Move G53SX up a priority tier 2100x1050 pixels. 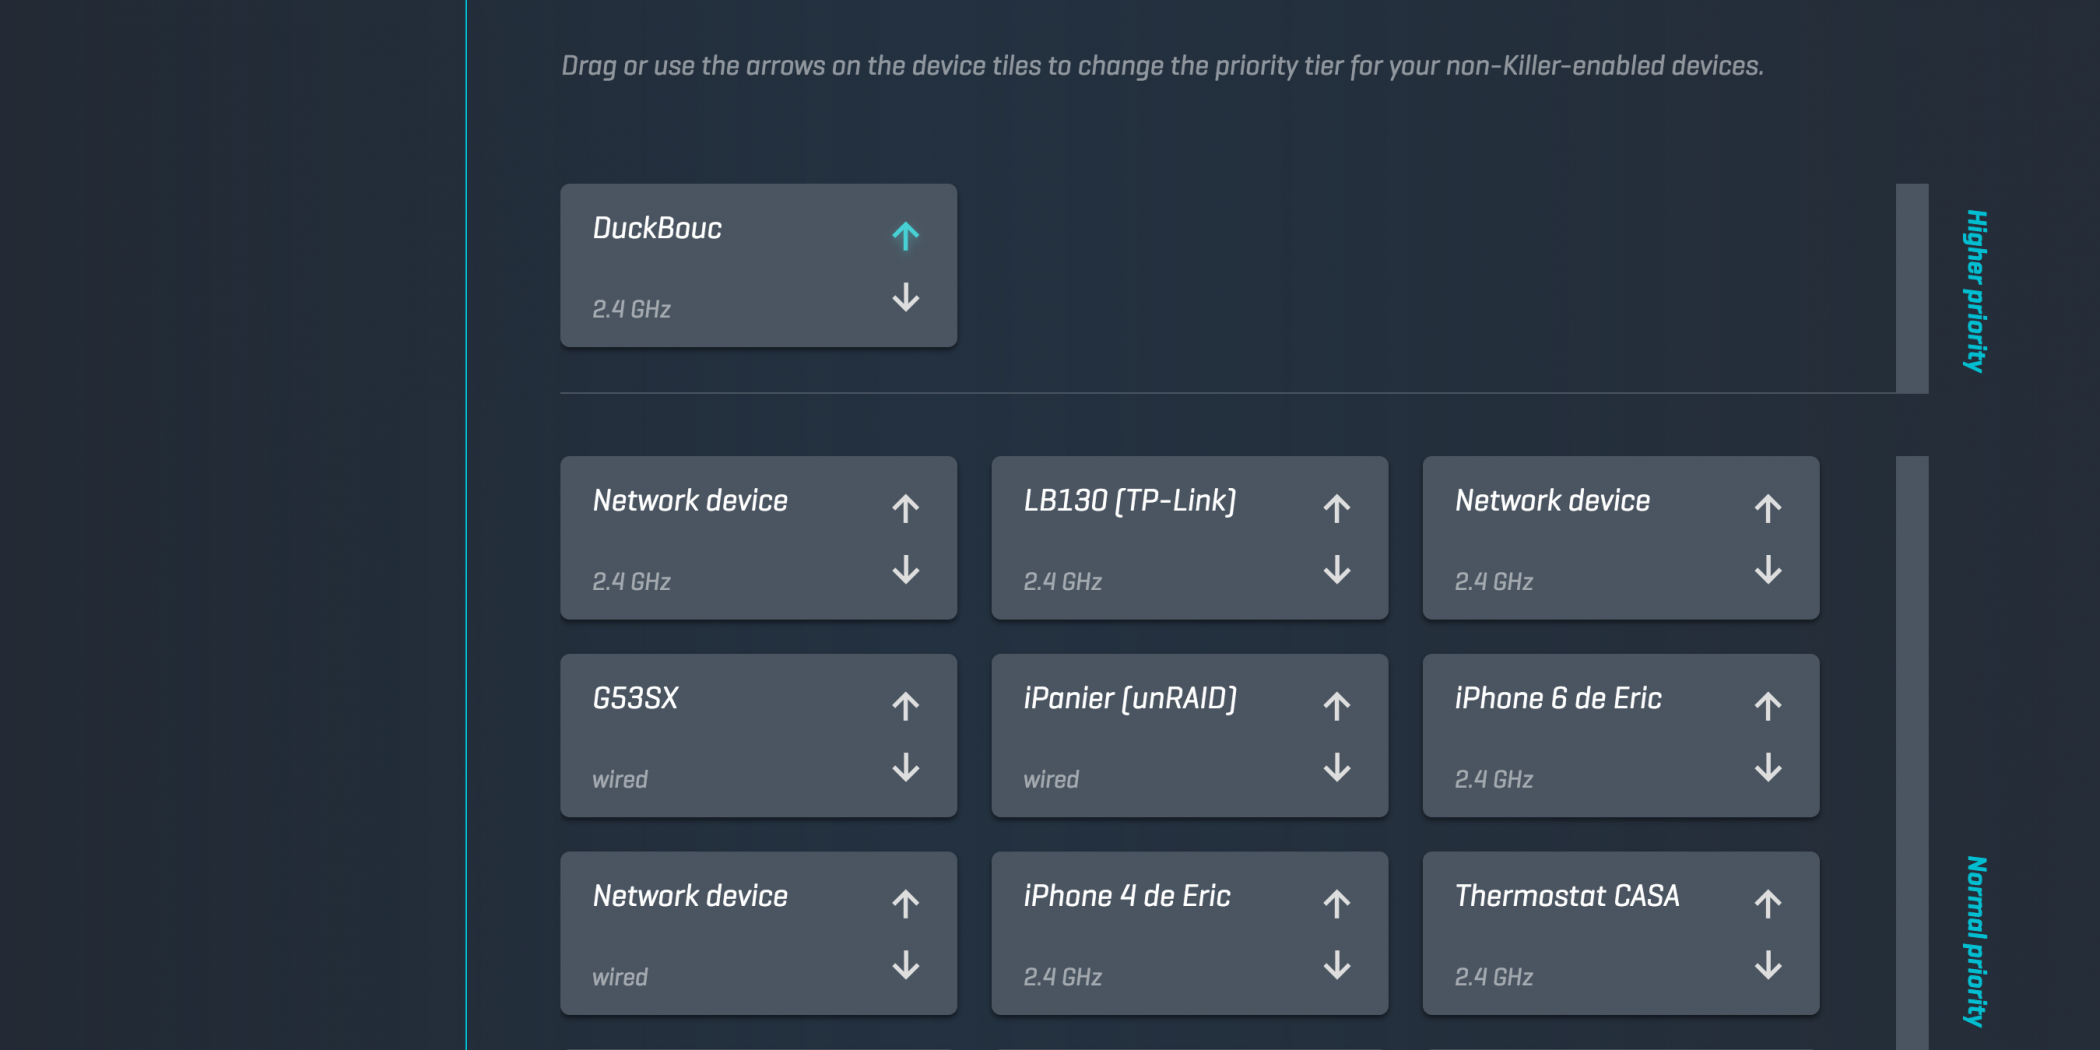pos(905,706)
